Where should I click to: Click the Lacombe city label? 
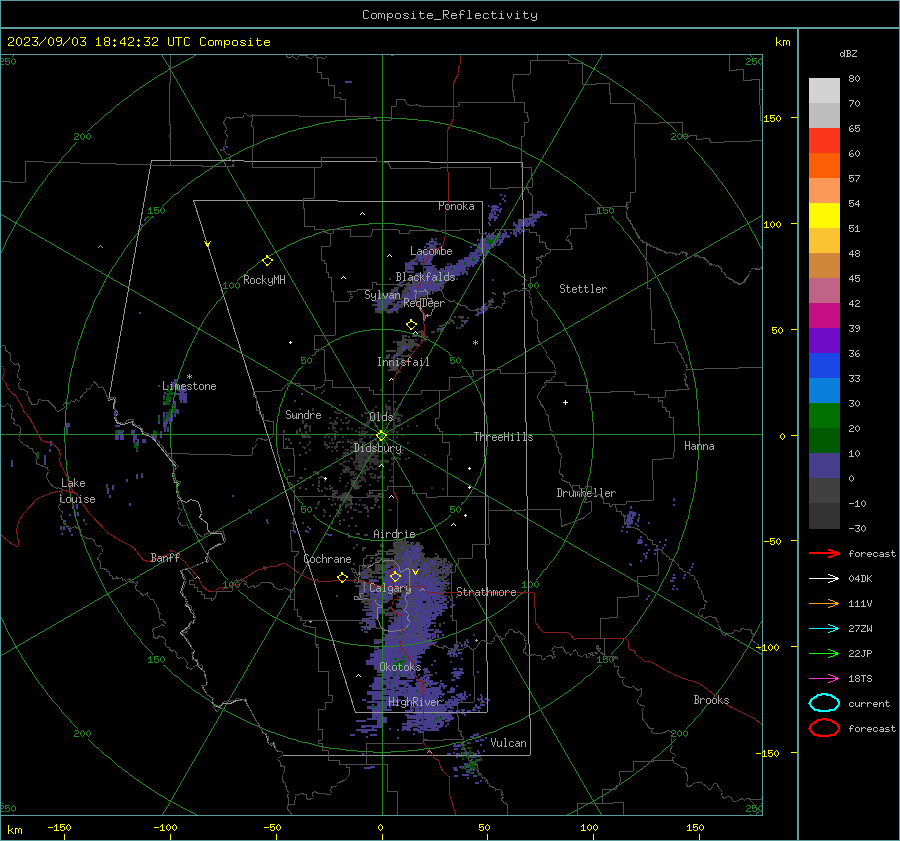[431, 251]
